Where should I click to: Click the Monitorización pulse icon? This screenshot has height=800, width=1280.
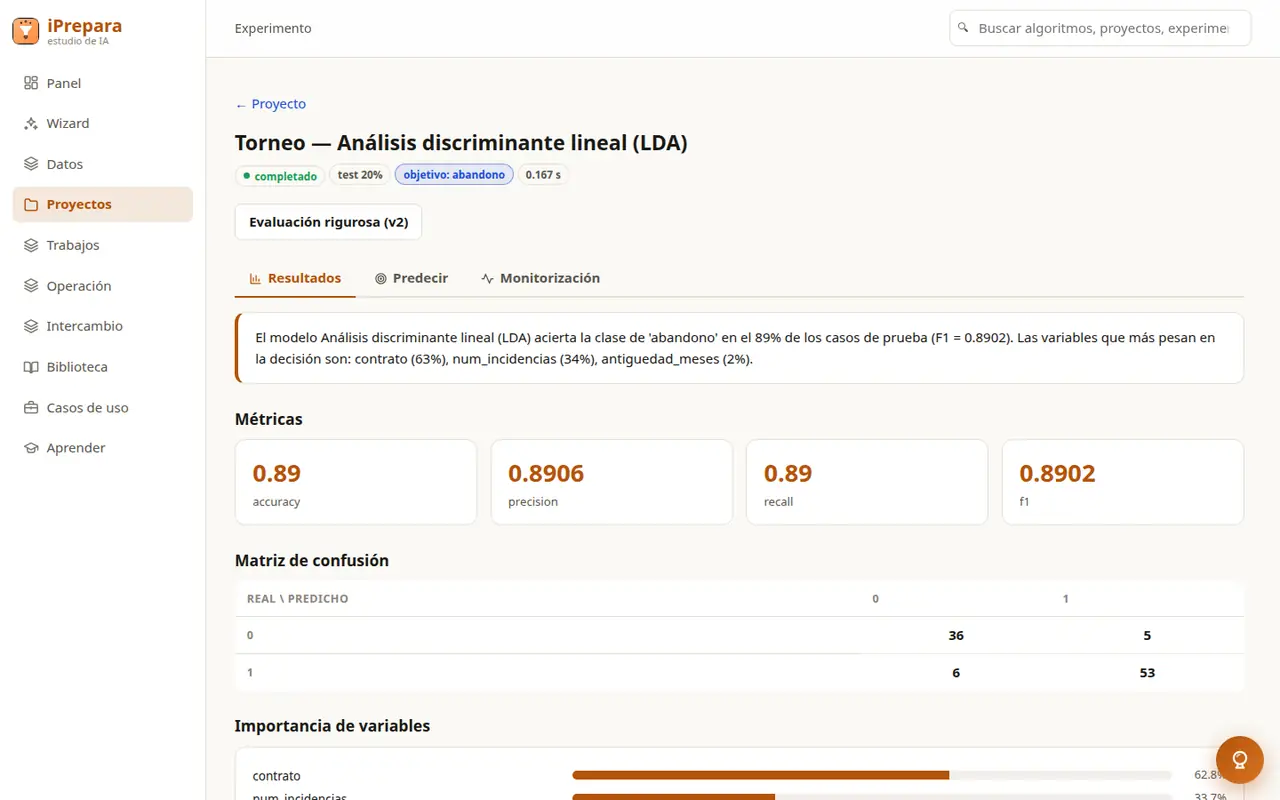coord(487,279)
